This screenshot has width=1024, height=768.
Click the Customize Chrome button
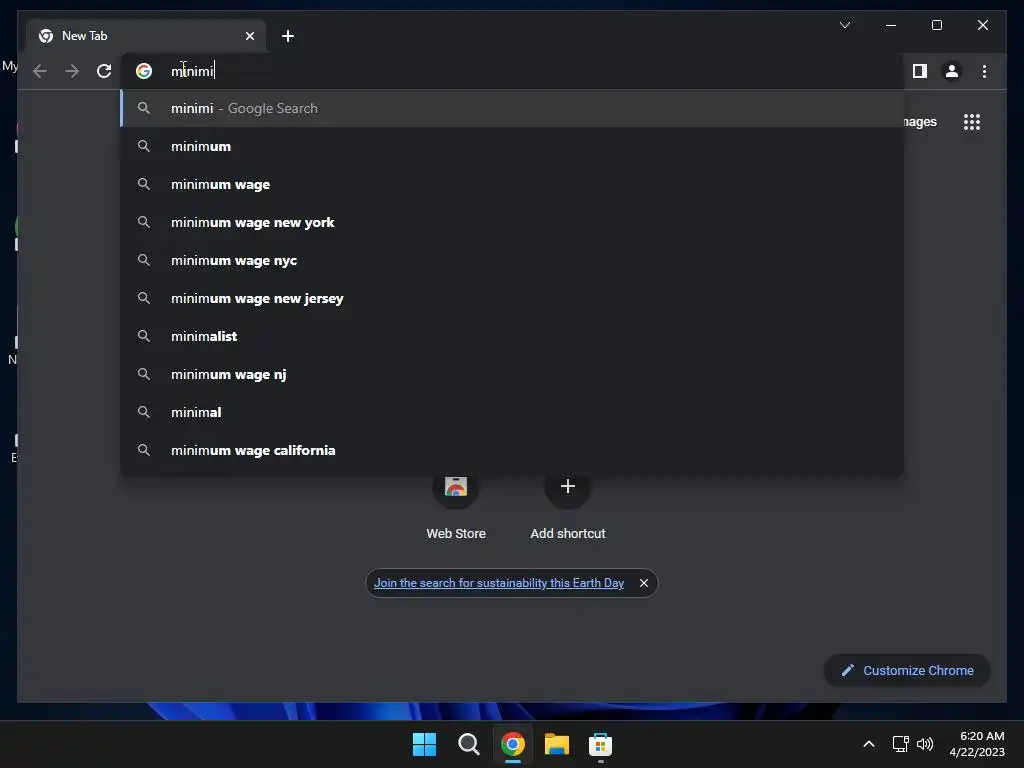tap(907, 671)
